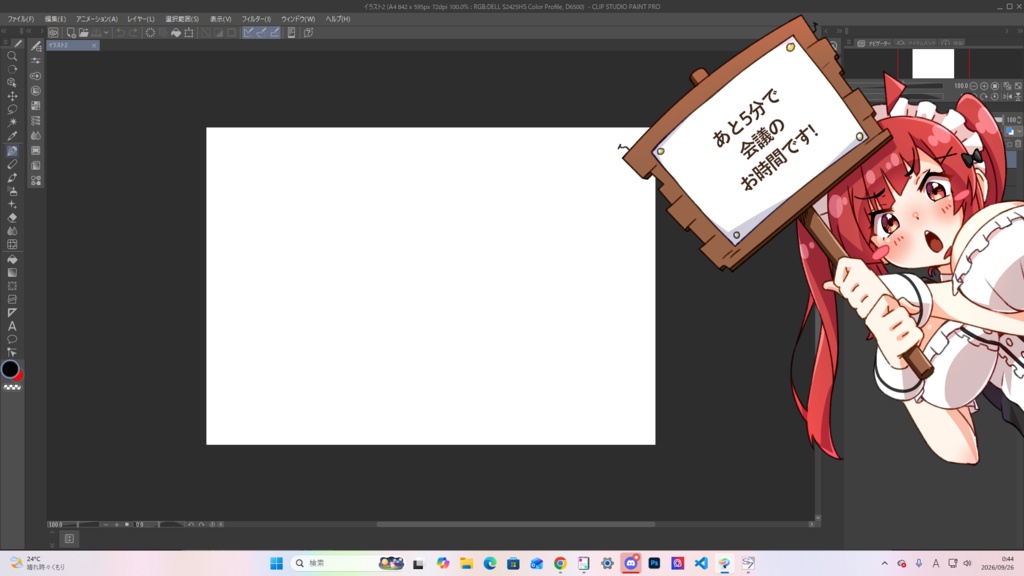Open Clip Studio Assets from command bar

click(x=291, y=32)
